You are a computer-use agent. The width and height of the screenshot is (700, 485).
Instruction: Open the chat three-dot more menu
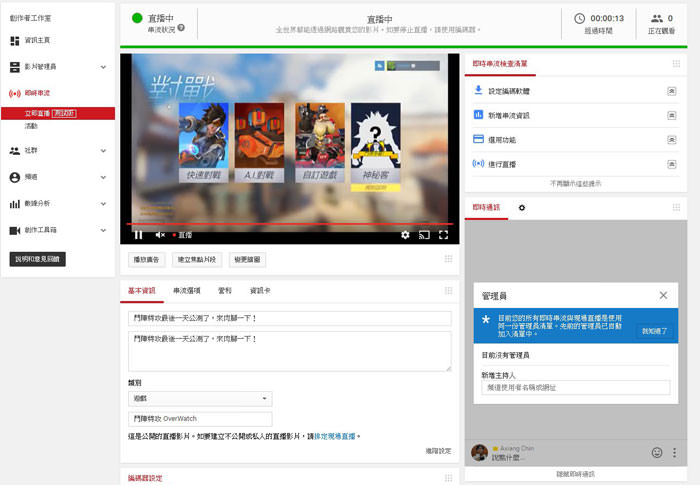[674, 452]
